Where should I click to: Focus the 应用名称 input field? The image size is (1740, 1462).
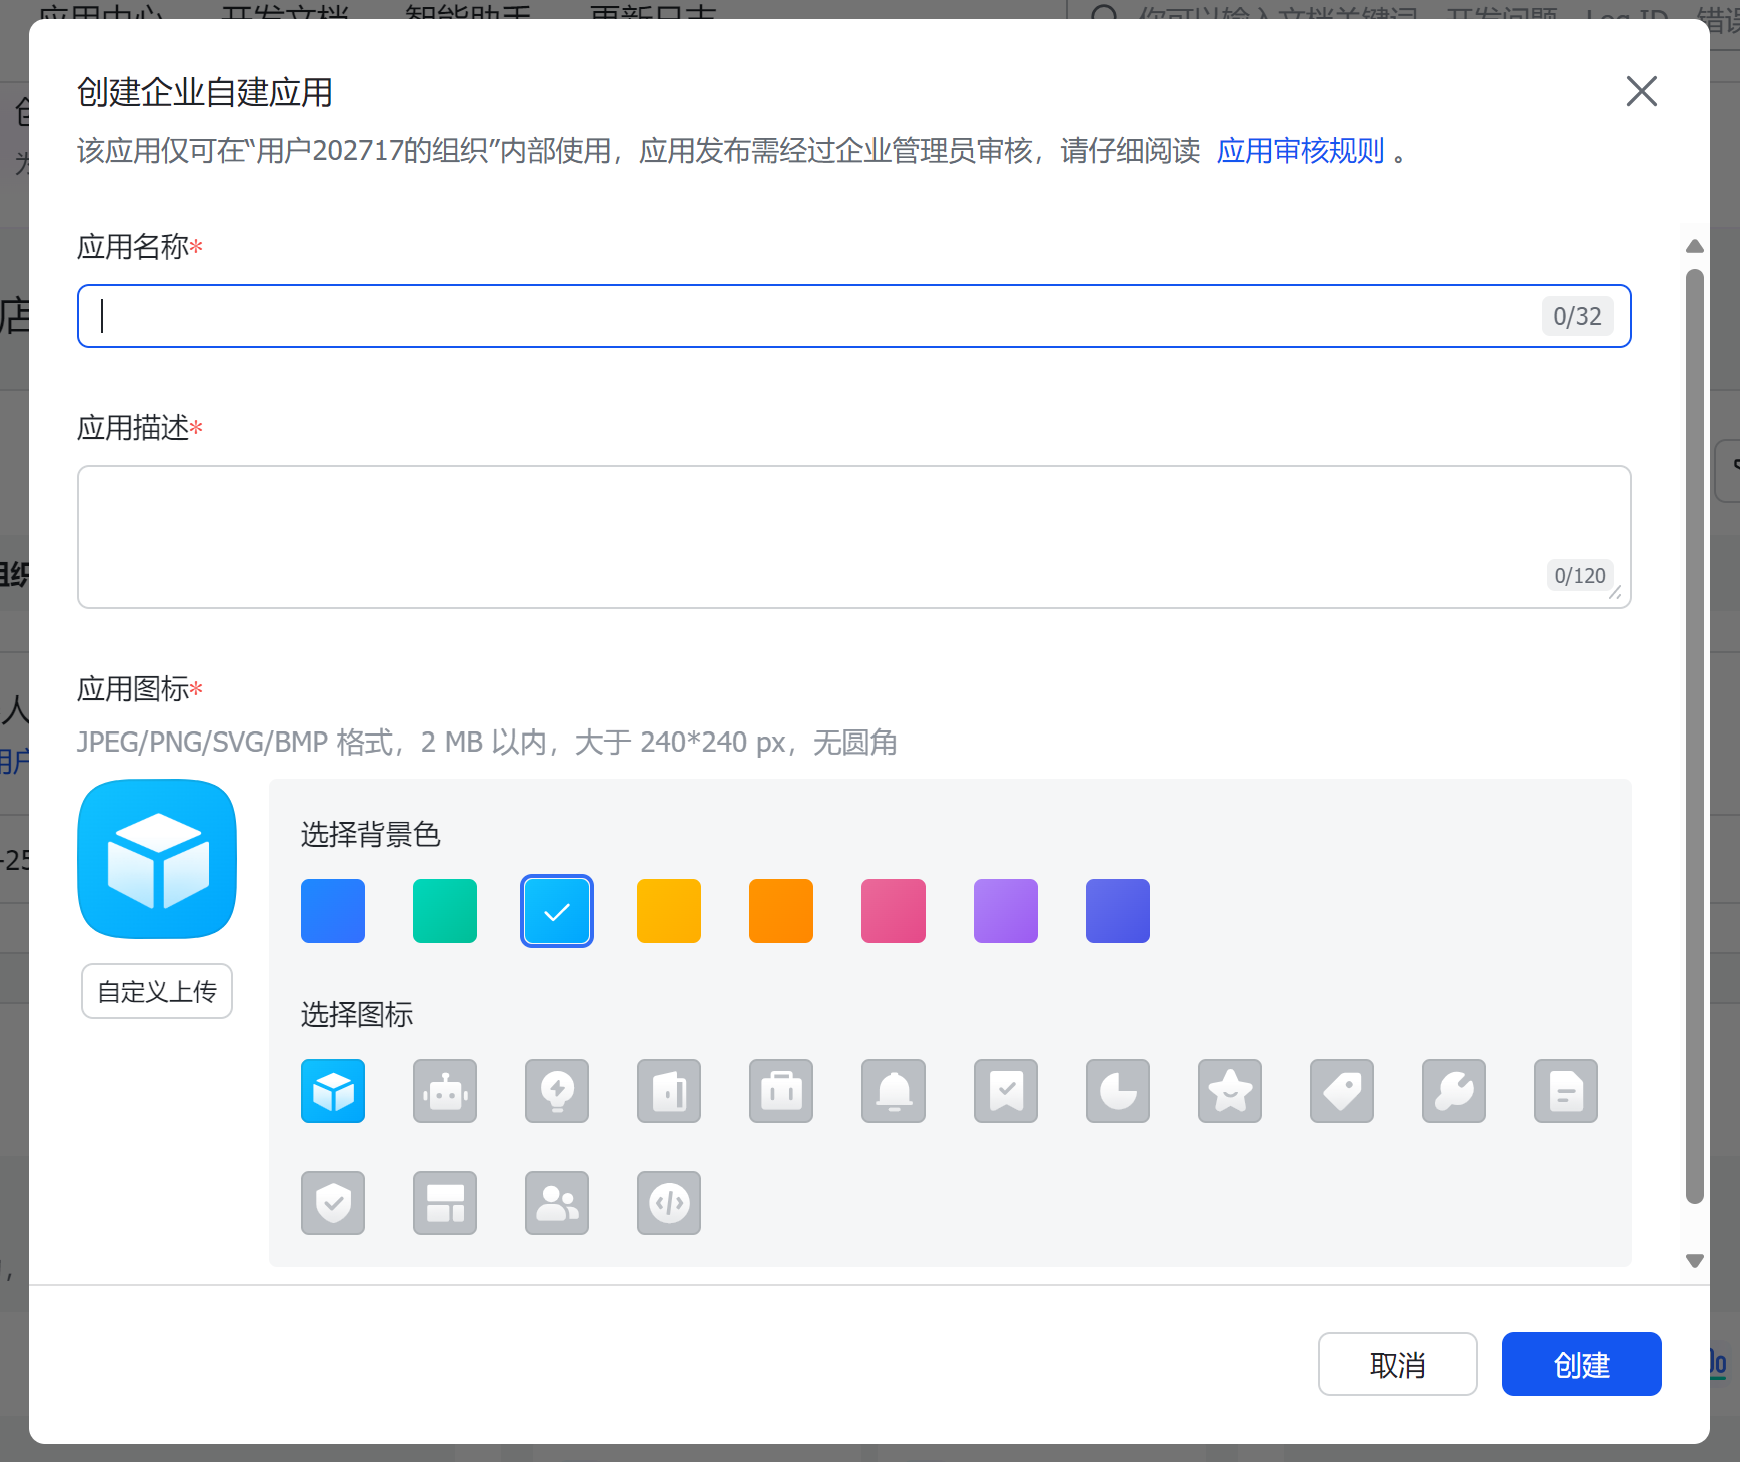pyautogui.click(x=854, y=316)
